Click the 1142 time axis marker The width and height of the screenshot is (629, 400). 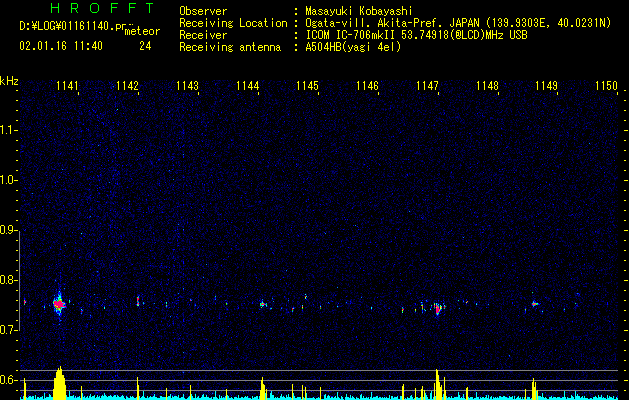127,85
